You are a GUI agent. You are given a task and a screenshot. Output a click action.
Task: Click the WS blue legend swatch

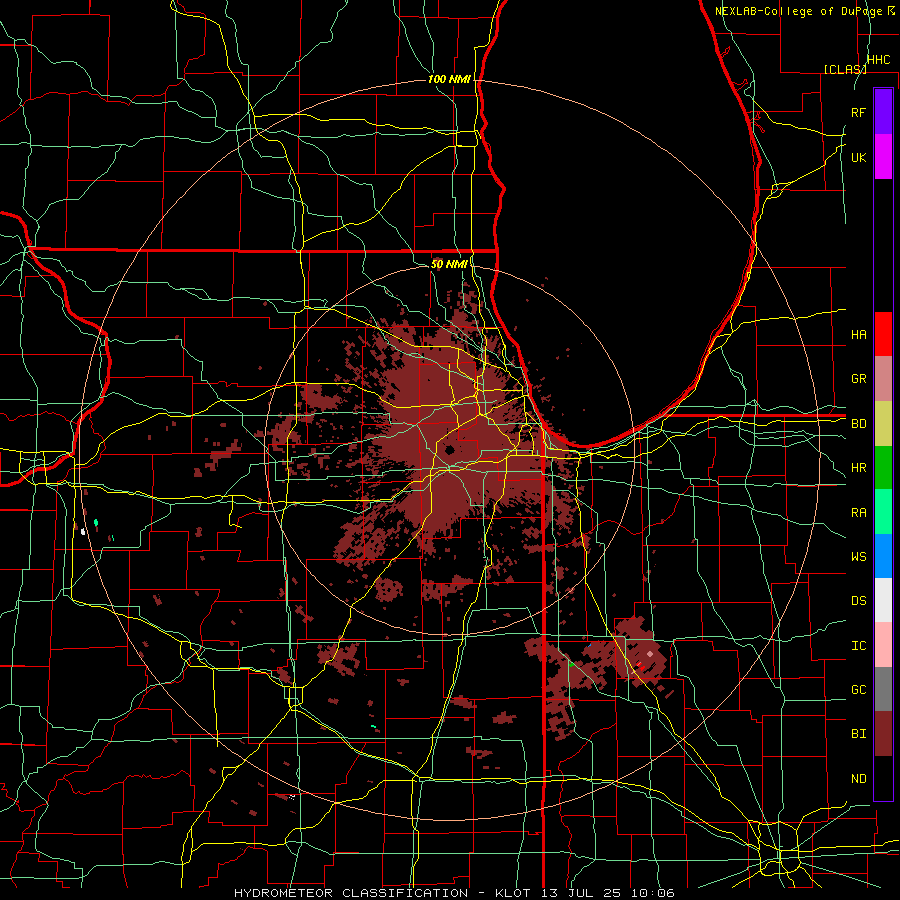pos(883,556)
